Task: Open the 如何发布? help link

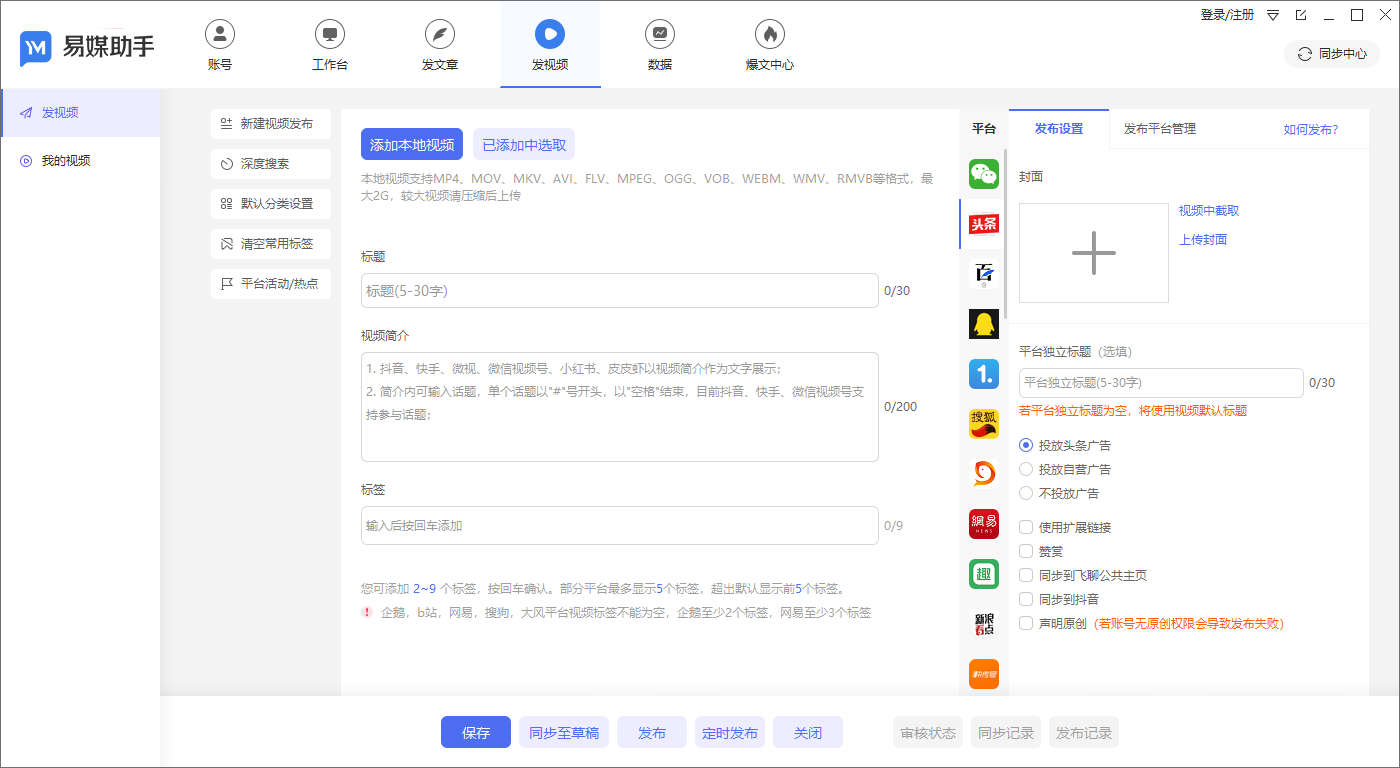Action: (x=1310, y=130)
